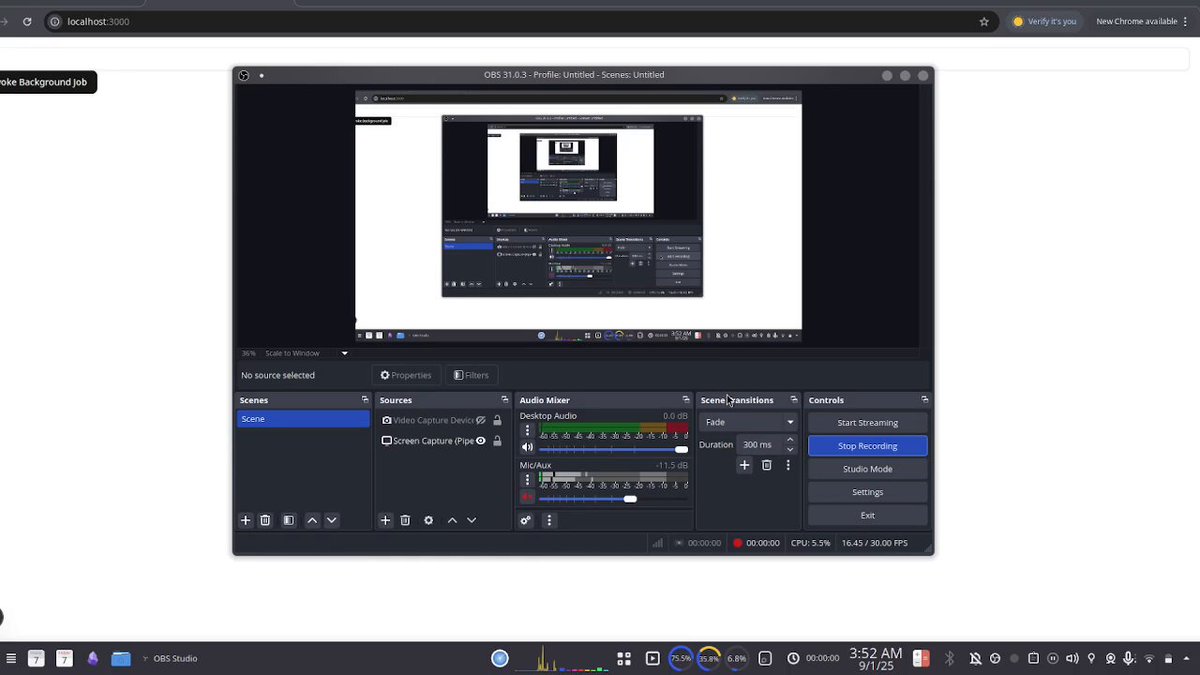Image resolution: width=1200 pixels, height=675 pixels.
Task: Expand the Scale to Window dropdown
Action: click(345, 353)
